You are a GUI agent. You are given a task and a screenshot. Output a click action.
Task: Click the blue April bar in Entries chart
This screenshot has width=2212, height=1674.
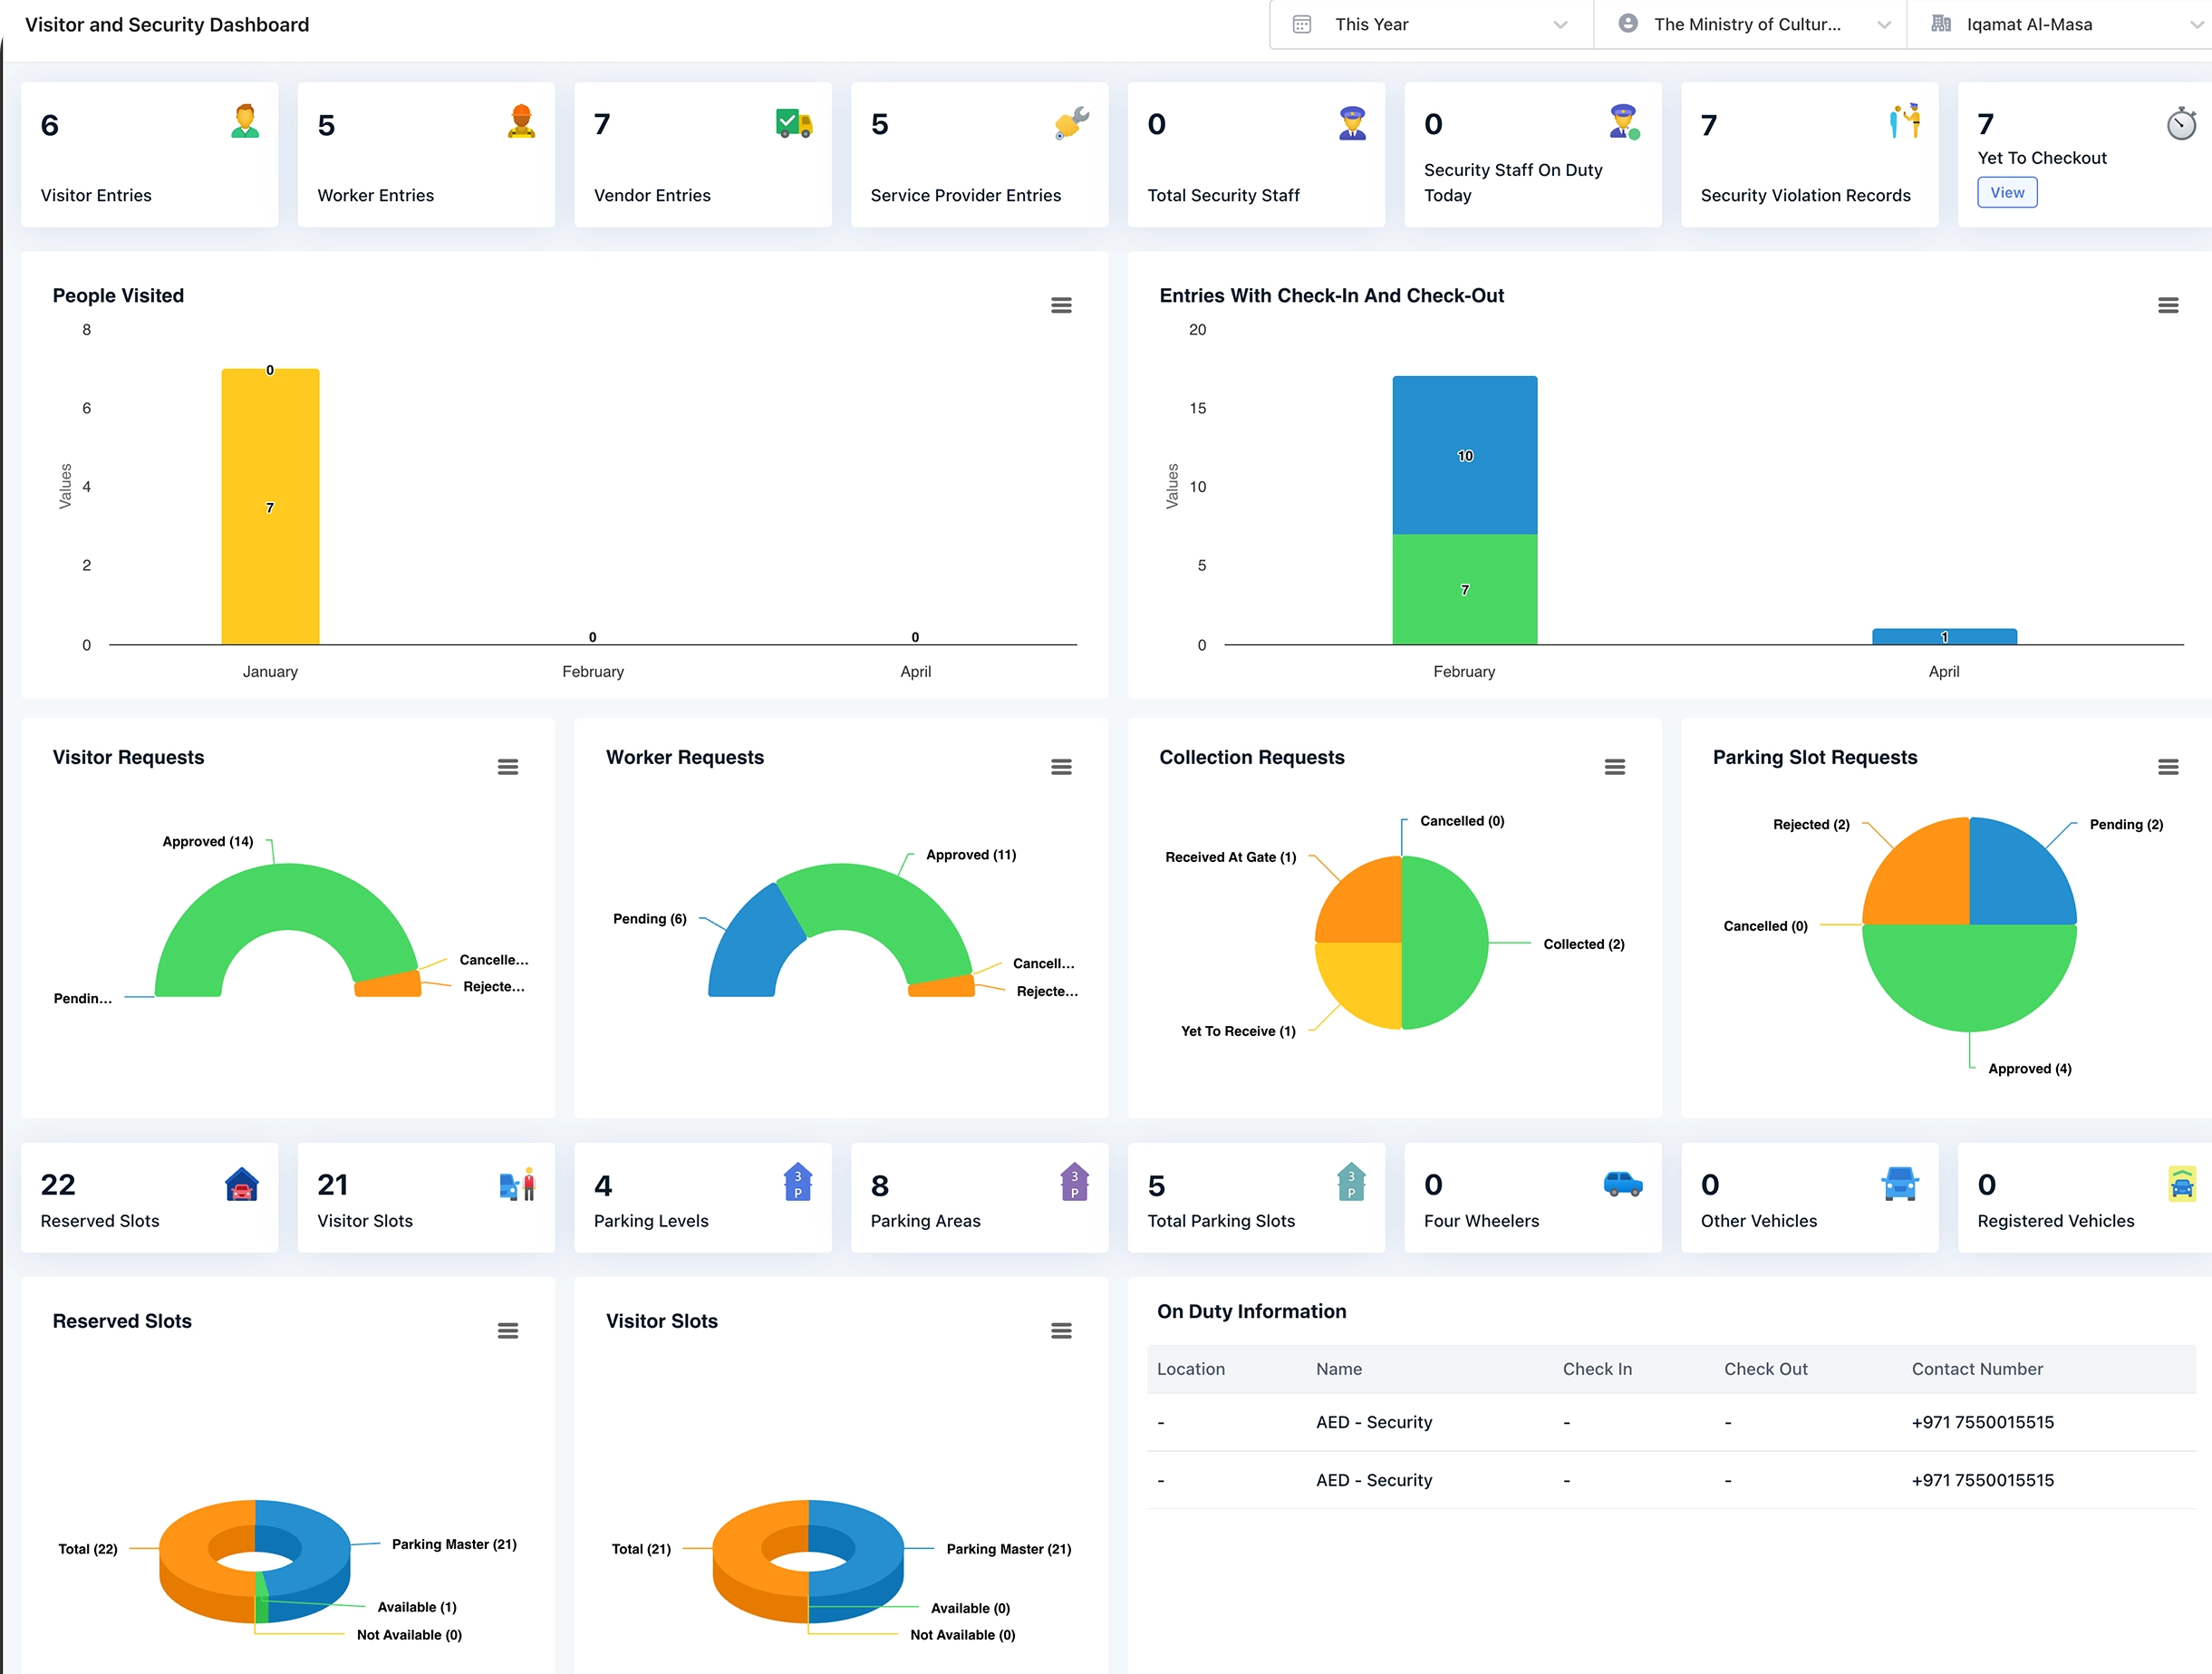click(x=1944, y=636)
